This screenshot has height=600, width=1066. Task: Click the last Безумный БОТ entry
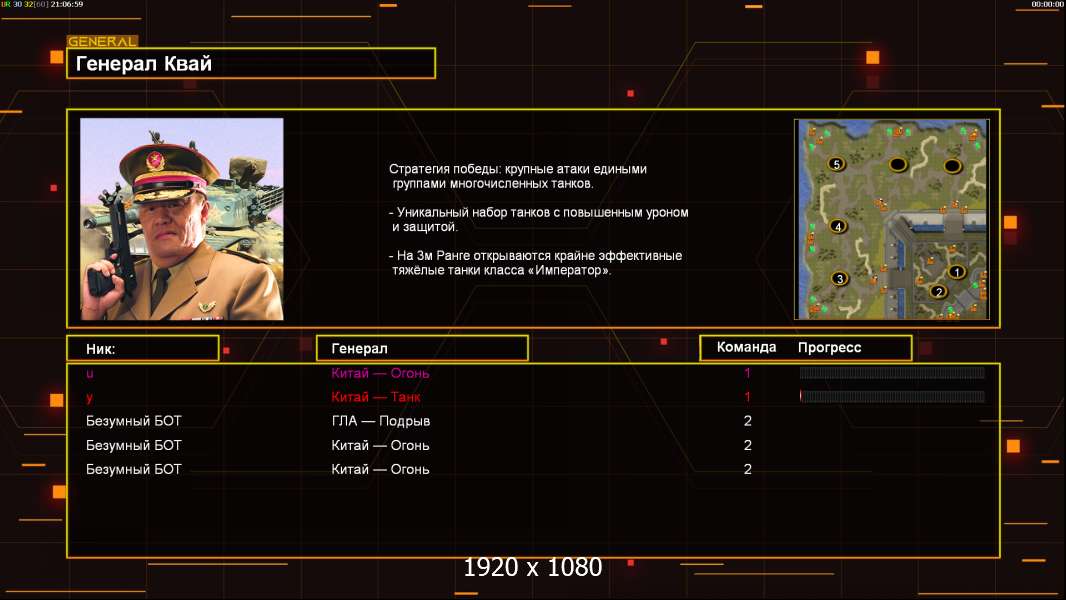[x=133, y=470]
